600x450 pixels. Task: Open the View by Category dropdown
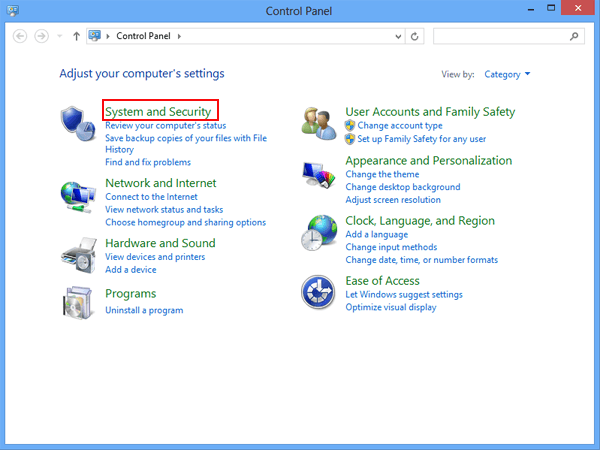(507, 74)
